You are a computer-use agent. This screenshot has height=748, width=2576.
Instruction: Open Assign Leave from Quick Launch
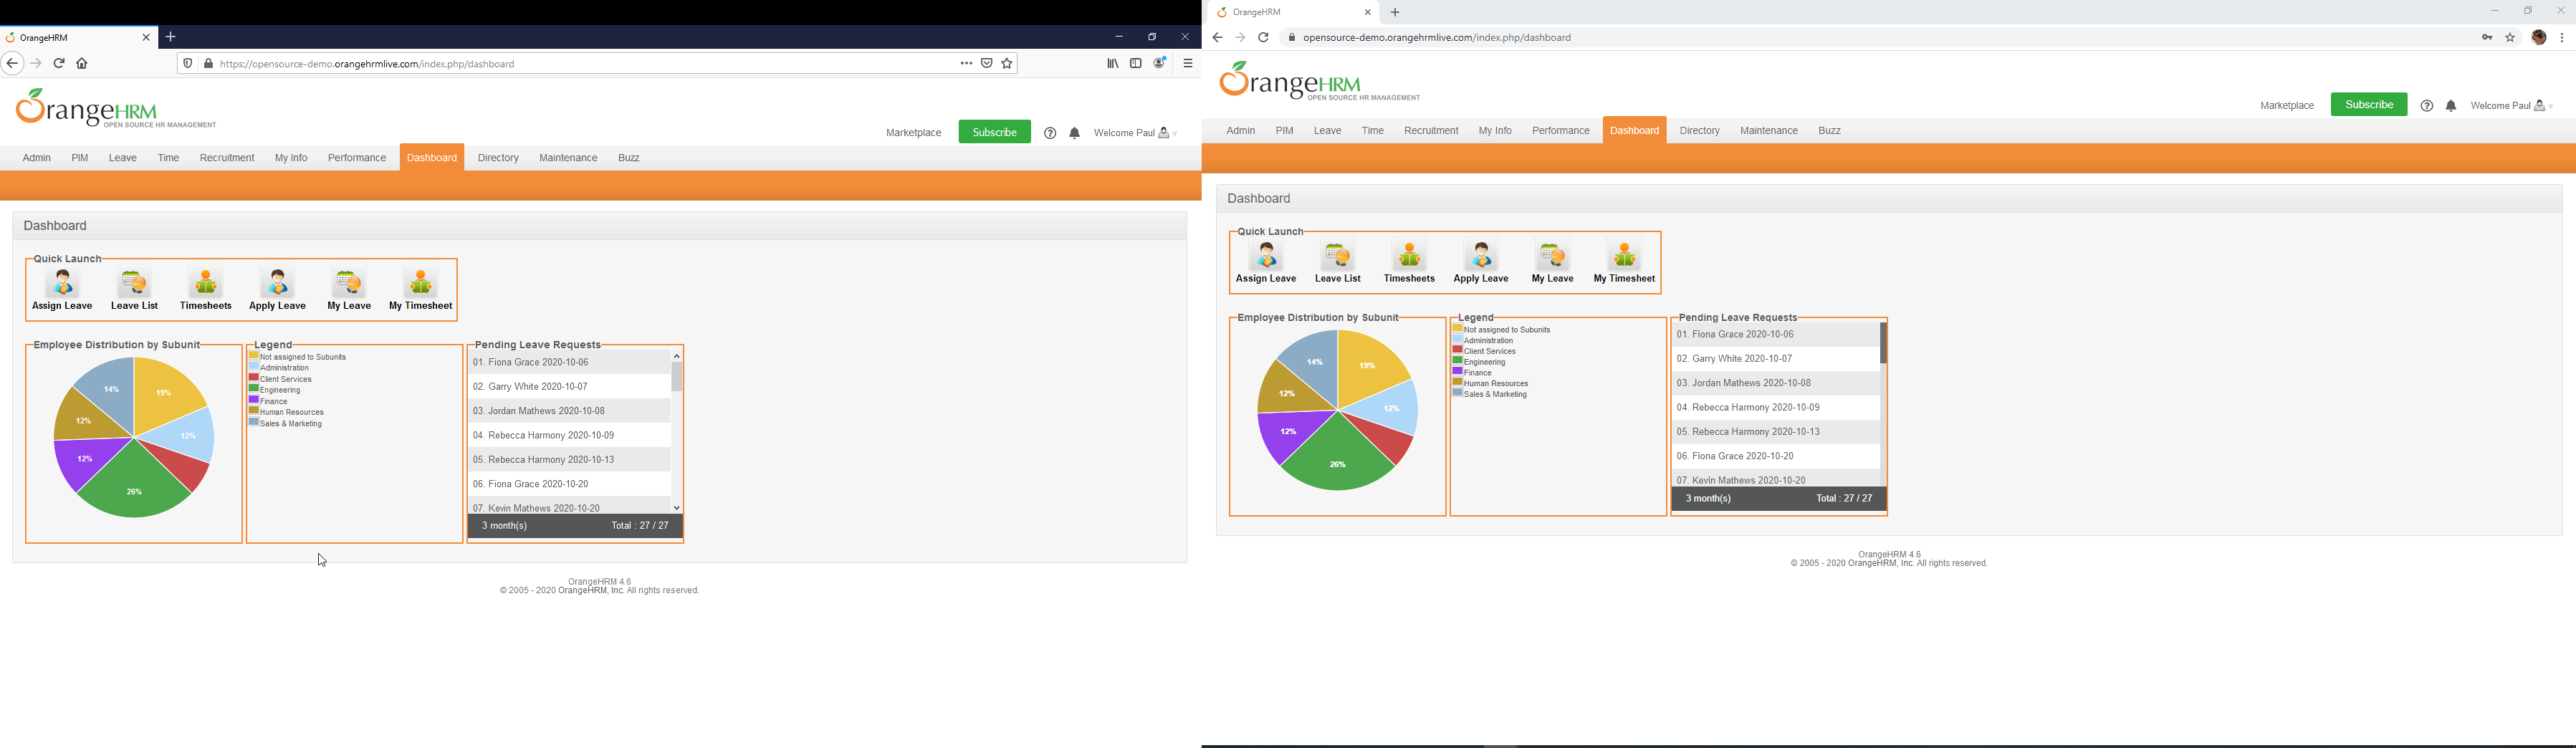(61, 289)
